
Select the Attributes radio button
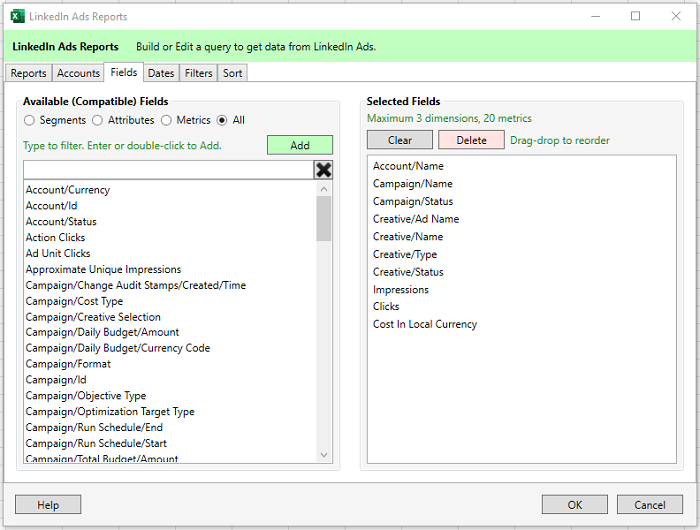(97, 120)
